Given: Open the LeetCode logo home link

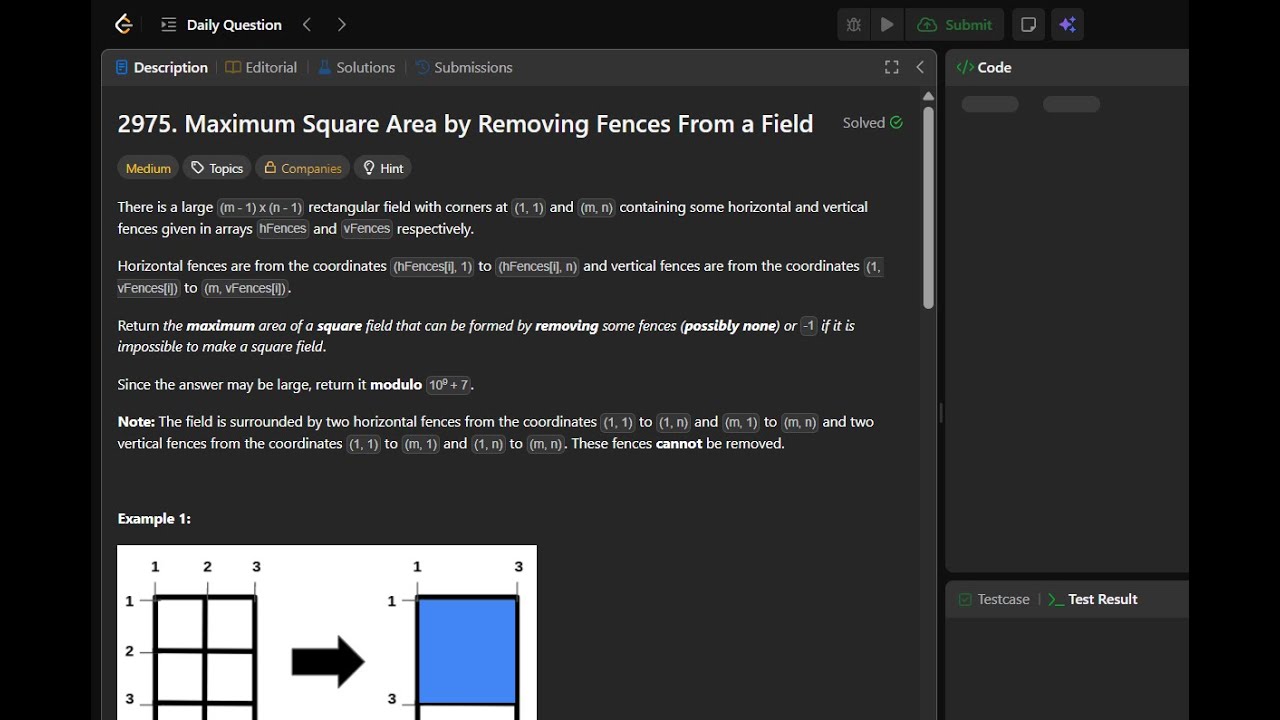Looking at the screenshot, I should 123,24.
